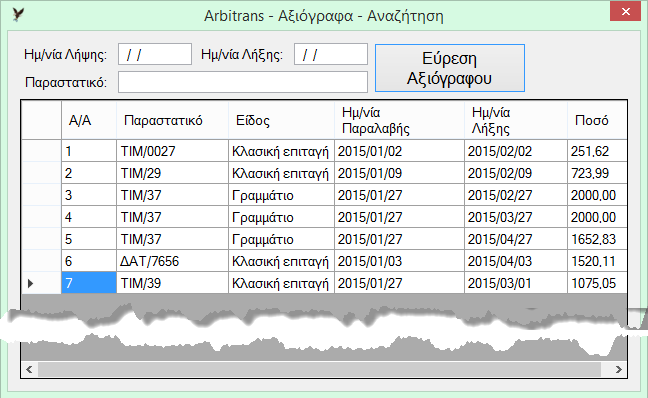The width and height of the screenshot is (648, 398).
Task: Select highlighted Α/Α cell 7
Action: pyautogui.click(x=89, y=283)
